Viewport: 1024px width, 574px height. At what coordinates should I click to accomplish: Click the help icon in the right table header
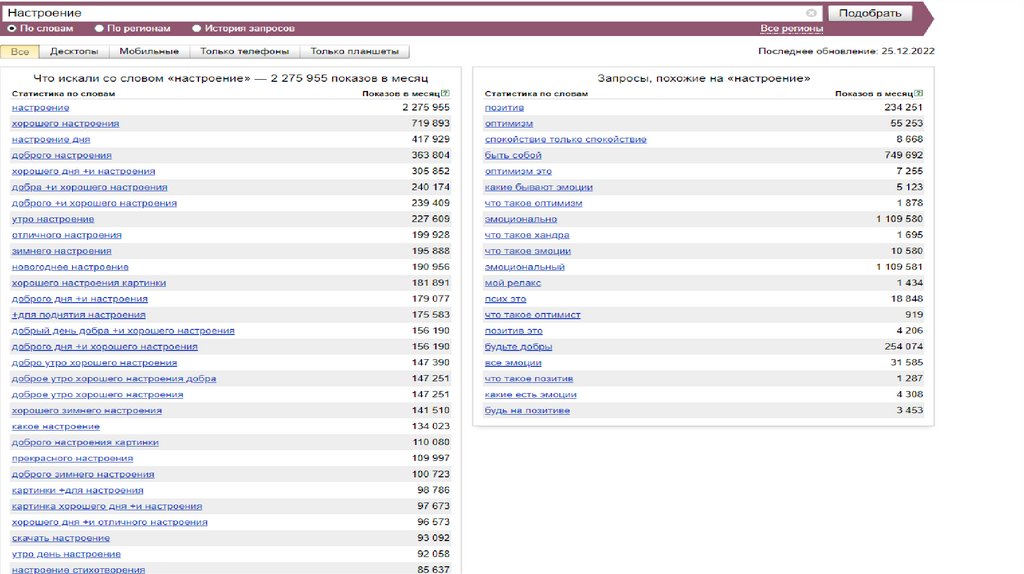(x=919, y=93)
